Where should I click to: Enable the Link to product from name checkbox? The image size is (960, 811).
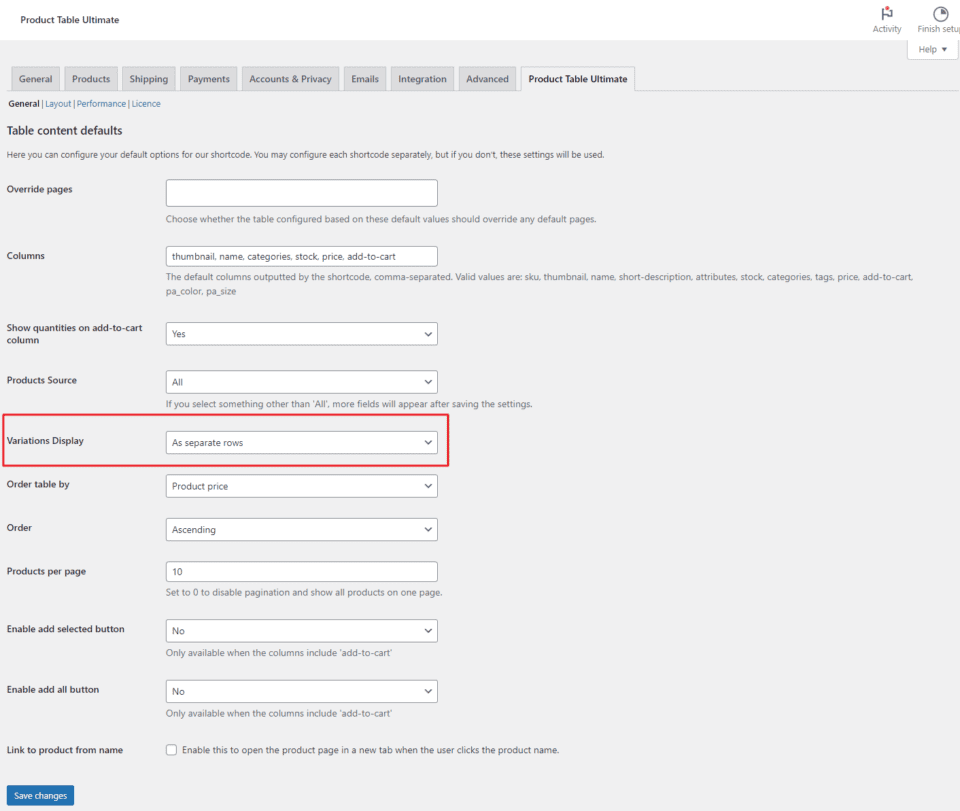click(x=170, y=749)
